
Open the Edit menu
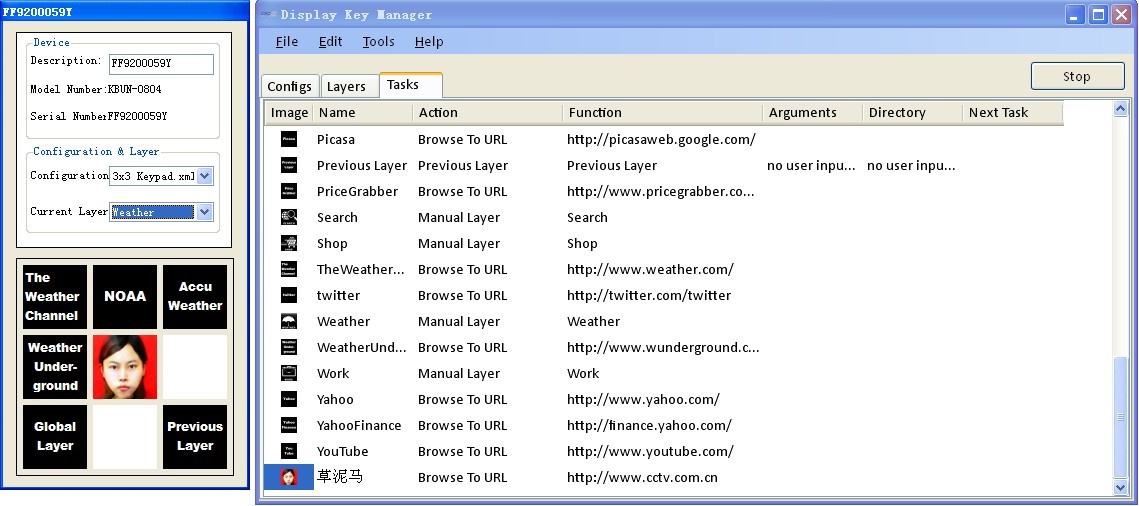(x=331, y=41)
